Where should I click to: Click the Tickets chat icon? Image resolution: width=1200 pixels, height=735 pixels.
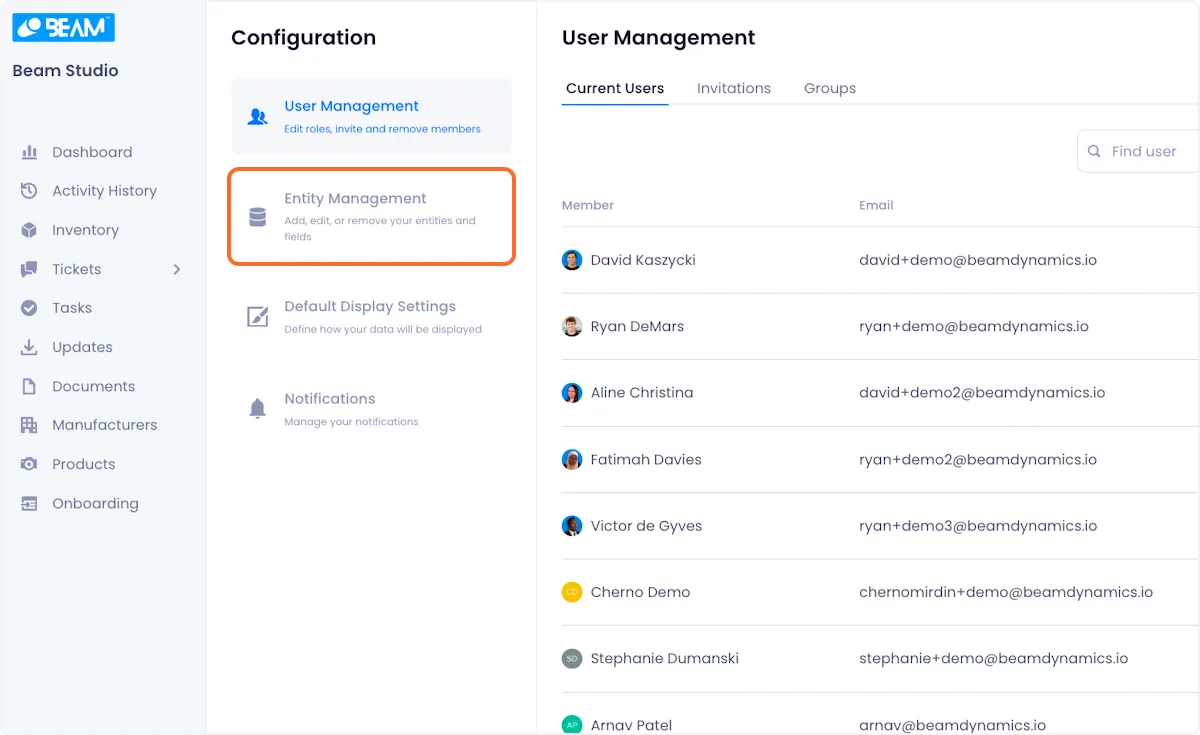click(29, 269)
